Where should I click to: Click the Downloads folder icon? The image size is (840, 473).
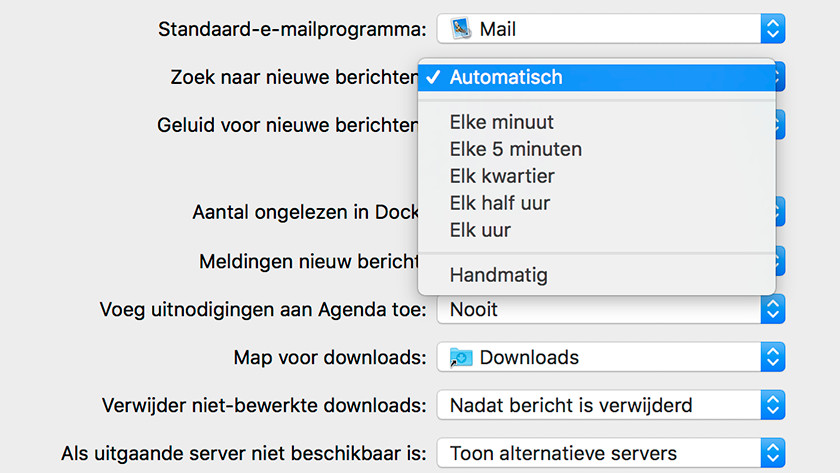461,357
